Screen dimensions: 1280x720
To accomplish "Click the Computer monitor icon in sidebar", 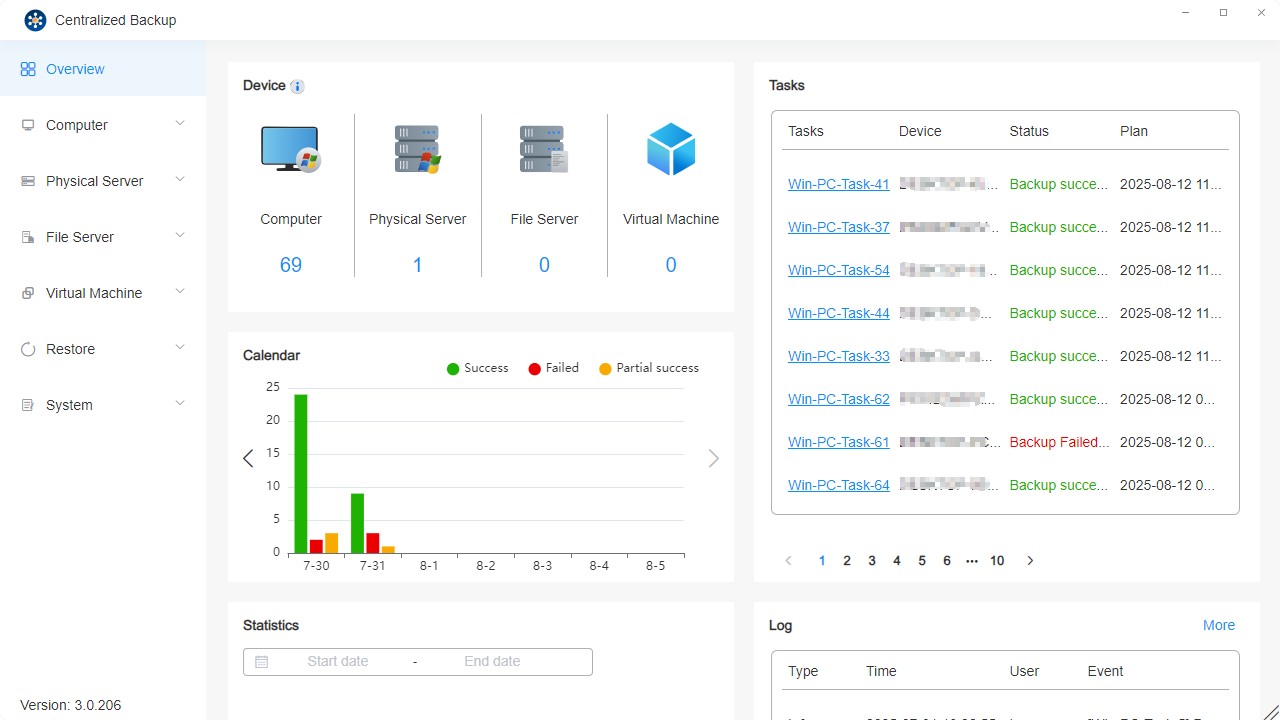I will [28, 126].
